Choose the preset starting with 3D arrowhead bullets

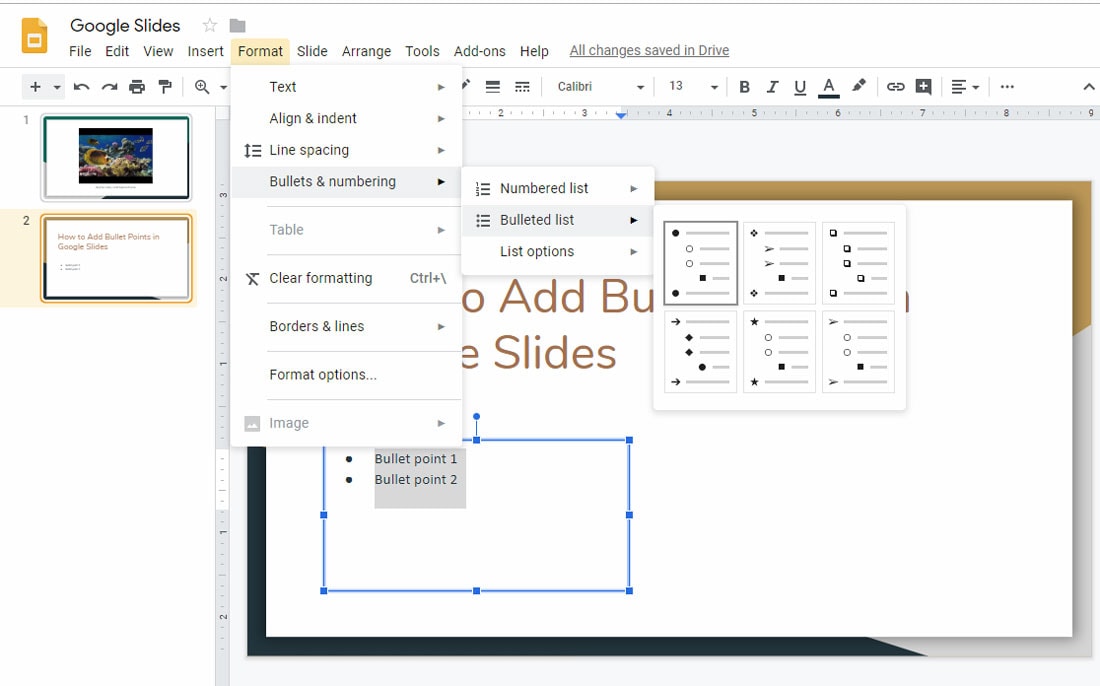click(x=859, y=351)
